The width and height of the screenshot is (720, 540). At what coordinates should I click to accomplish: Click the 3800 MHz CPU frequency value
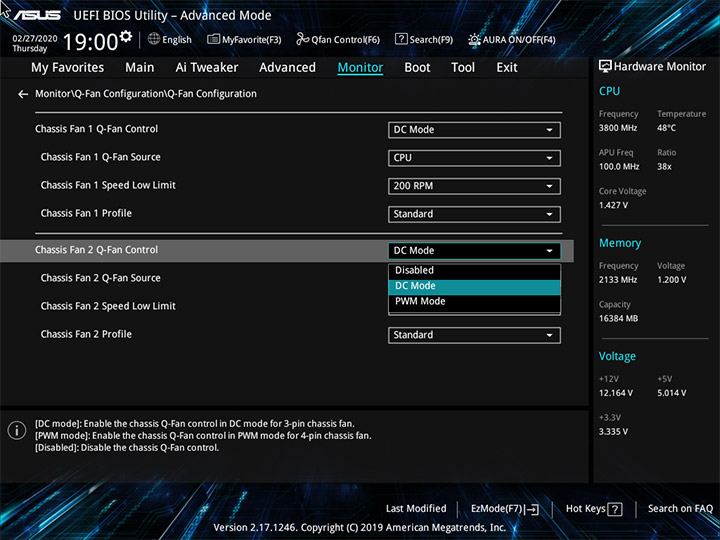click(618, 128)
